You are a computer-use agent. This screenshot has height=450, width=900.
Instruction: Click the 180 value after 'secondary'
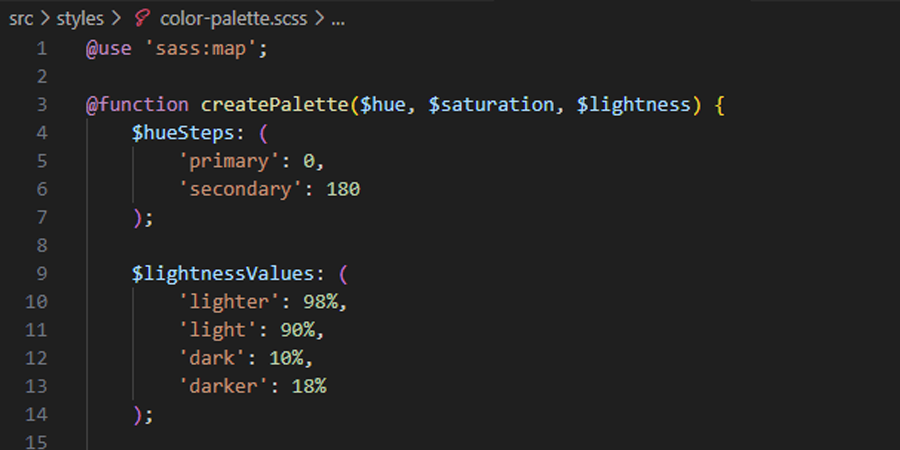click(343, 189)
